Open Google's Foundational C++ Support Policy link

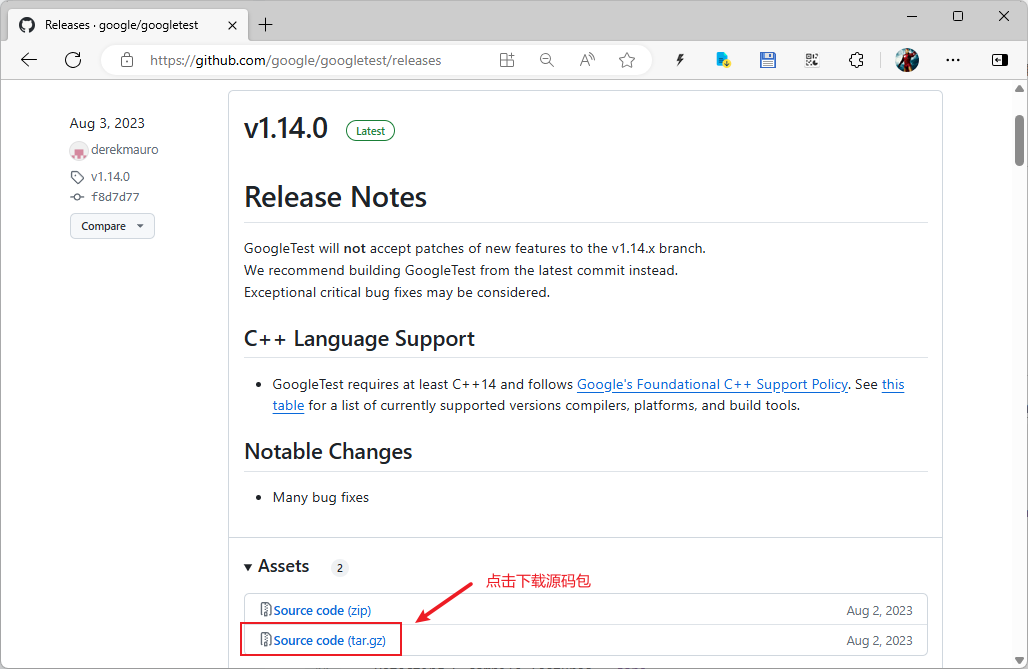(712, 384)
